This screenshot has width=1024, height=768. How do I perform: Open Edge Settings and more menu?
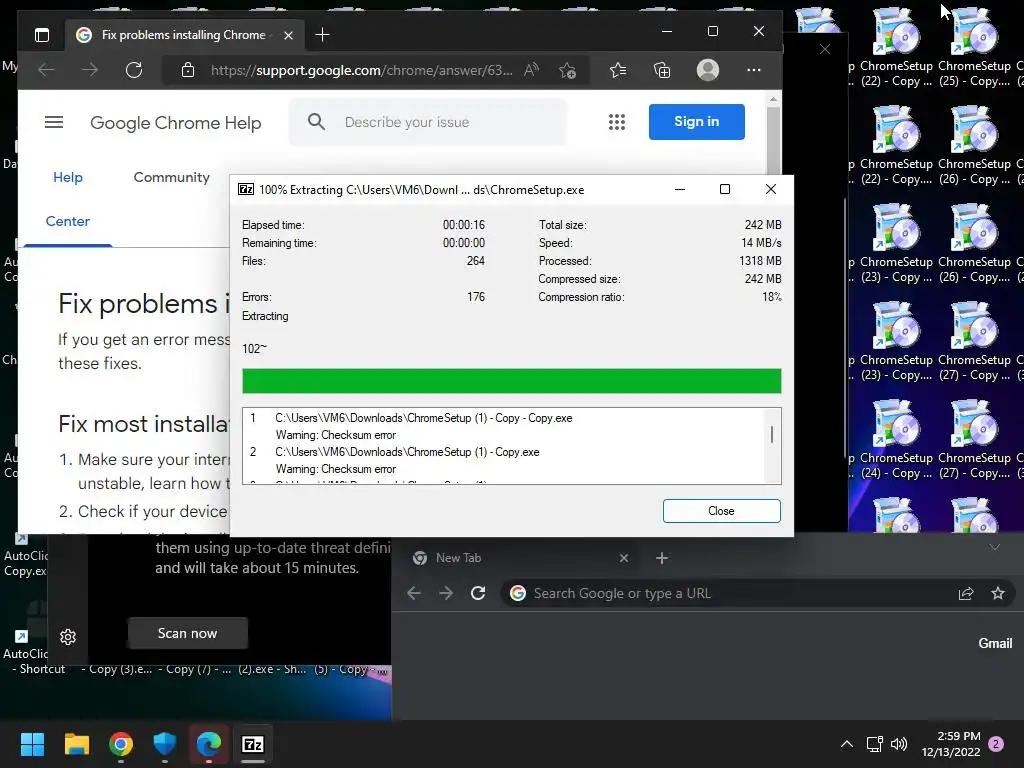point(754,70)
